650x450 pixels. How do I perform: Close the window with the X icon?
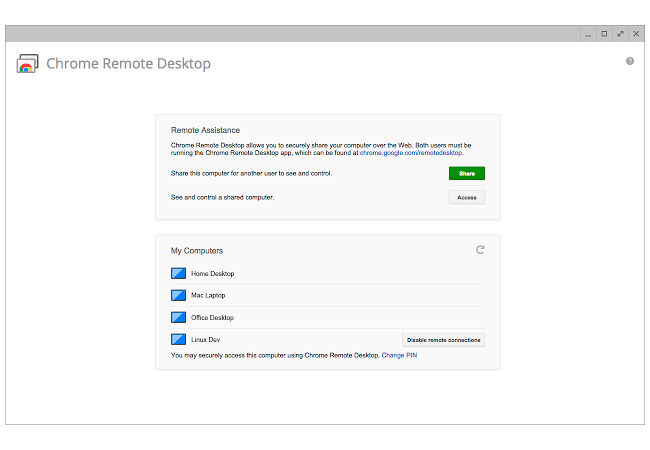(x=636, y=34)
